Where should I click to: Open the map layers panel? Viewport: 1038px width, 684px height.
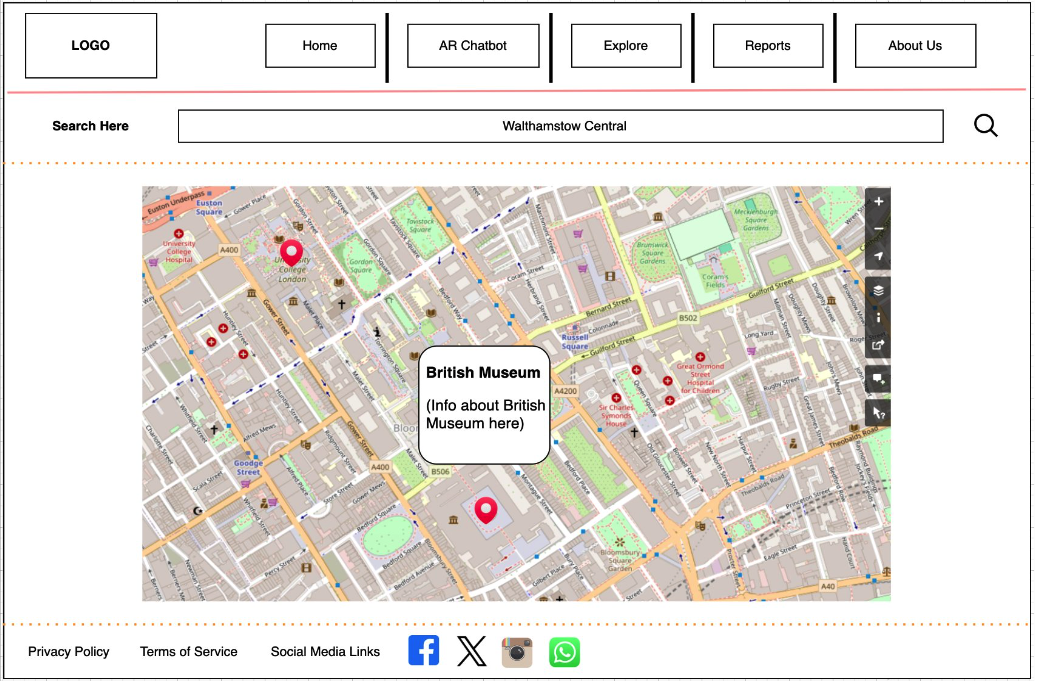[878, 290]
